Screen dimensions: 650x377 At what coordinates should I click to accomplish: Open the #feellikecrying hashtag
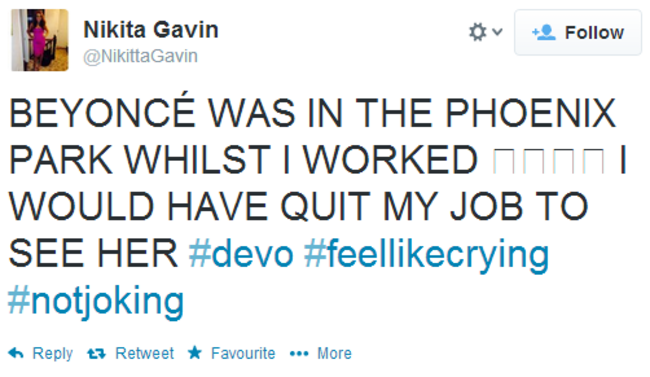click(427, 255)
